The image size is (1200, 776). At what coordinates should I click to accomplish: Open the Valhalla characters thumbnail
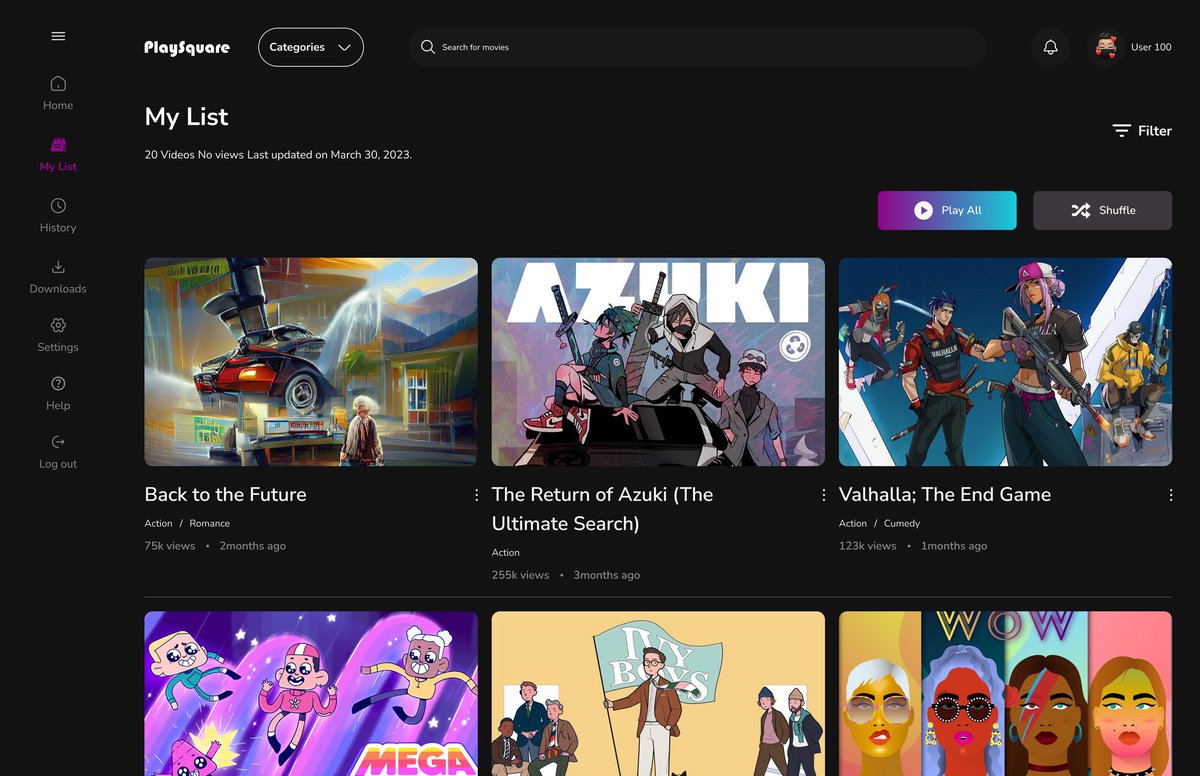click(1005, 362)
